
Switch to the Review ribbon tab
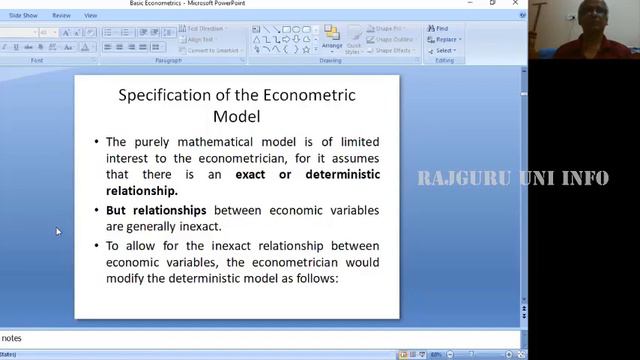tap(61, 16)
